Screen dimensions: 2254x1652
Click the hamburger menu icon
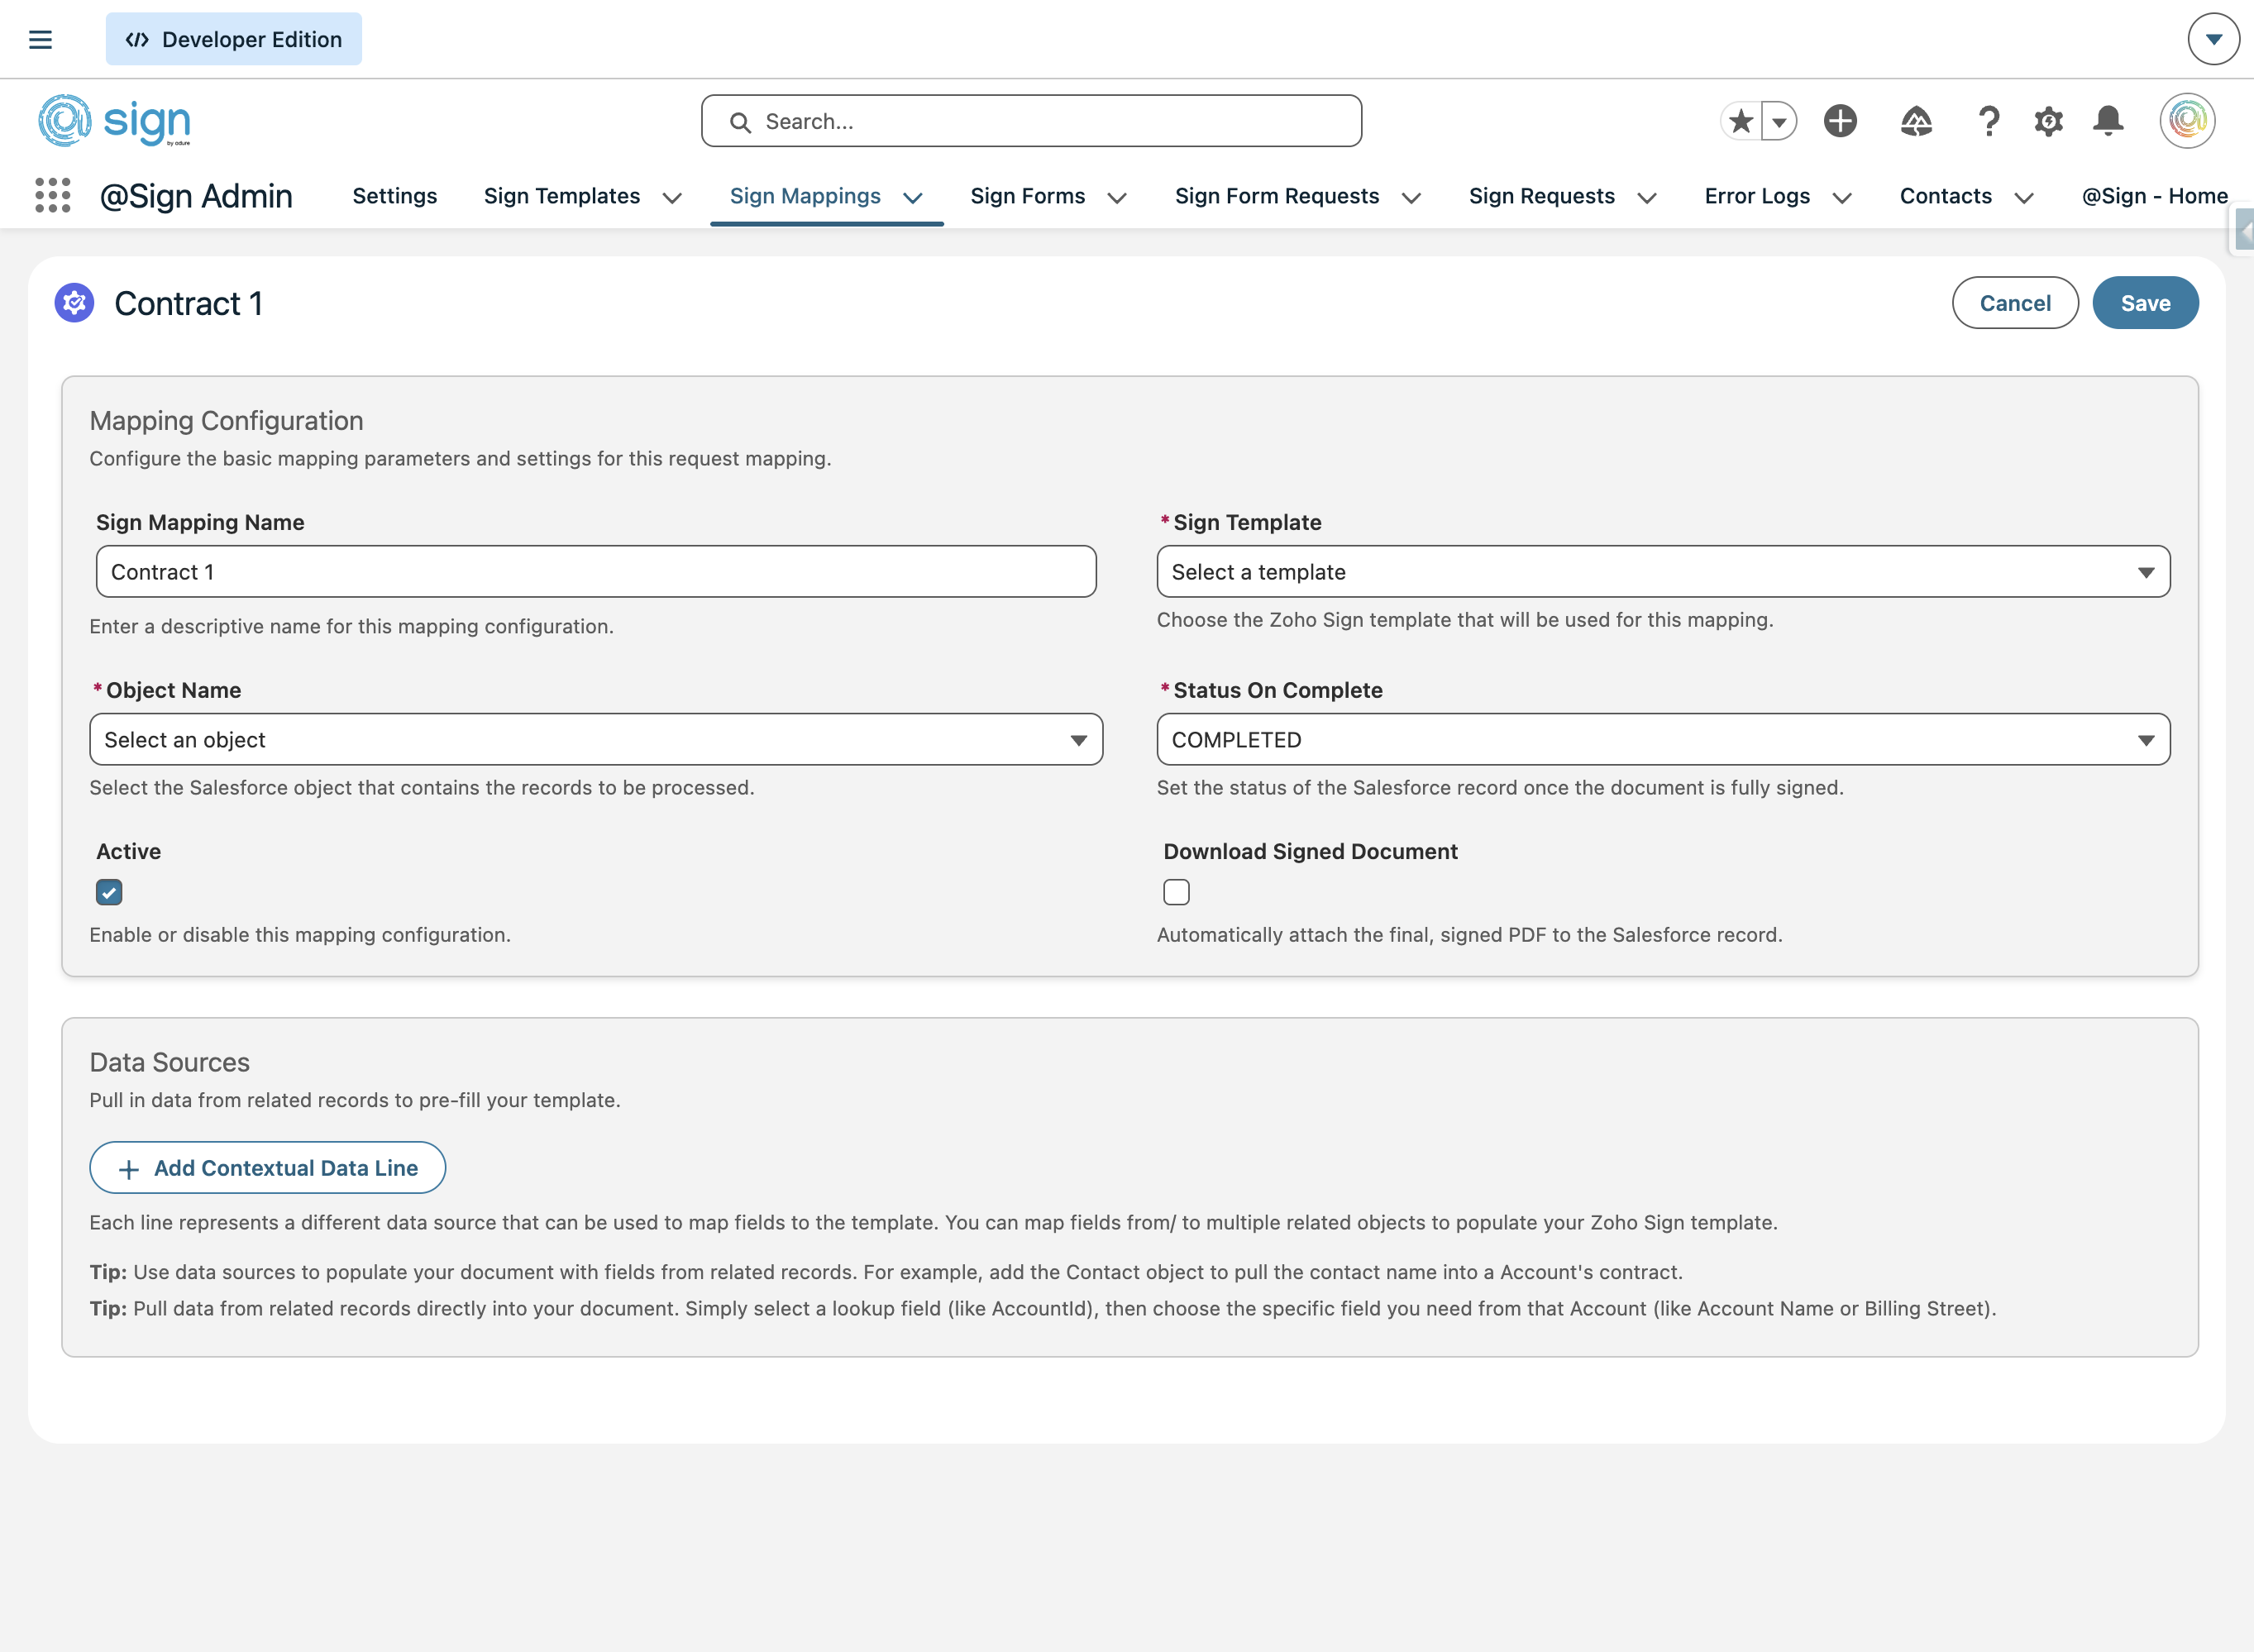[40, 39]
